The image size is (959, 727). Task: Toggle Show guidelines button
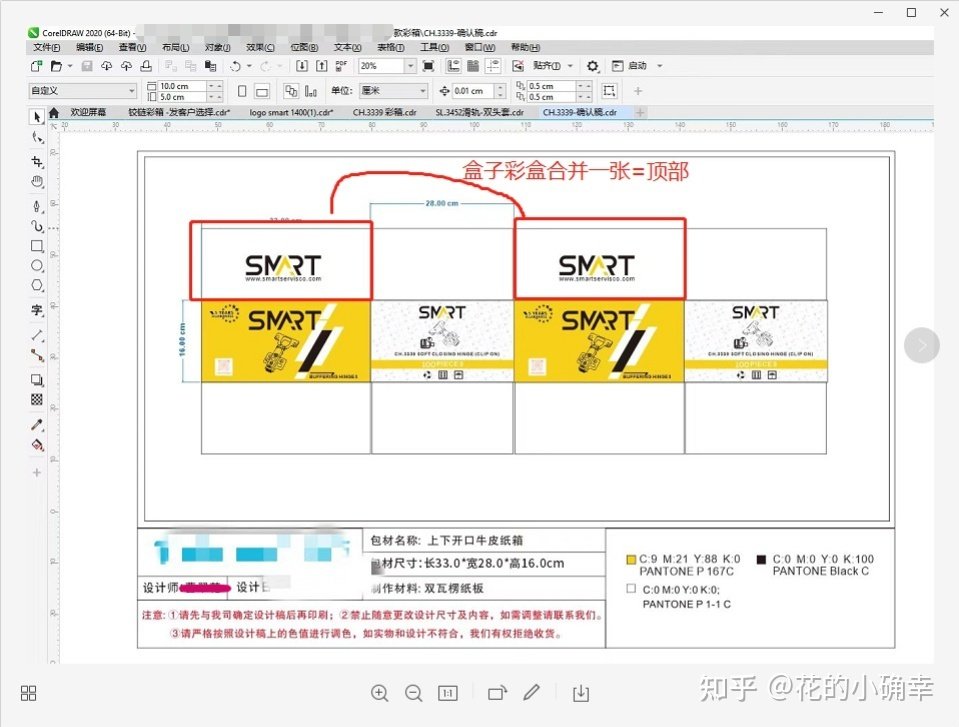(x=493, y=65)
